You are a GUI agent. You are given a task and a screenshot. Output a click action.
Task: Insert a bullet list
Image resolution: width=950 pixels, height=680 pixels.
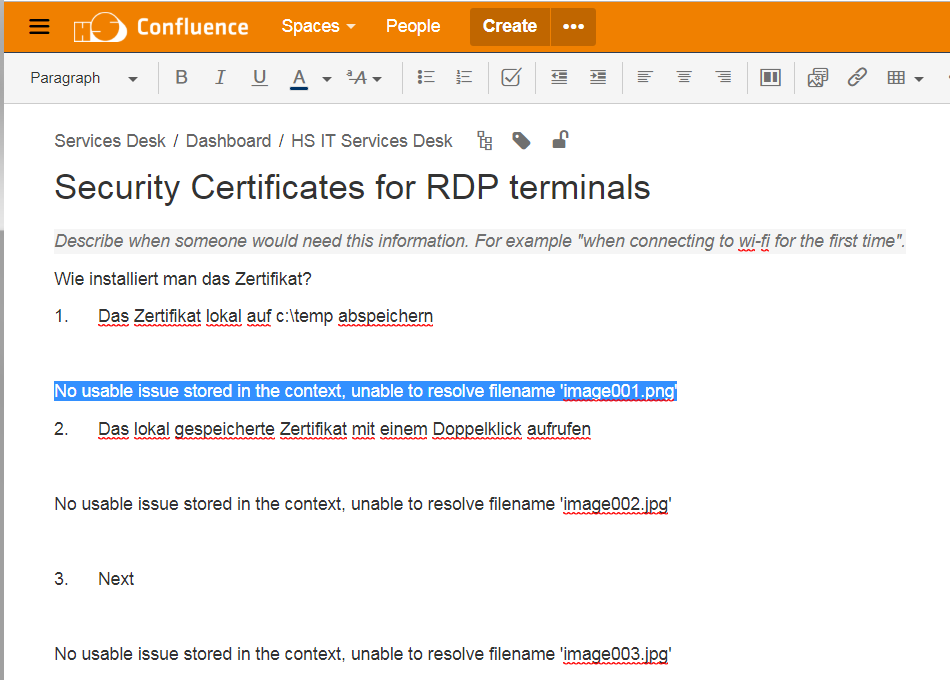click(426, 77)
